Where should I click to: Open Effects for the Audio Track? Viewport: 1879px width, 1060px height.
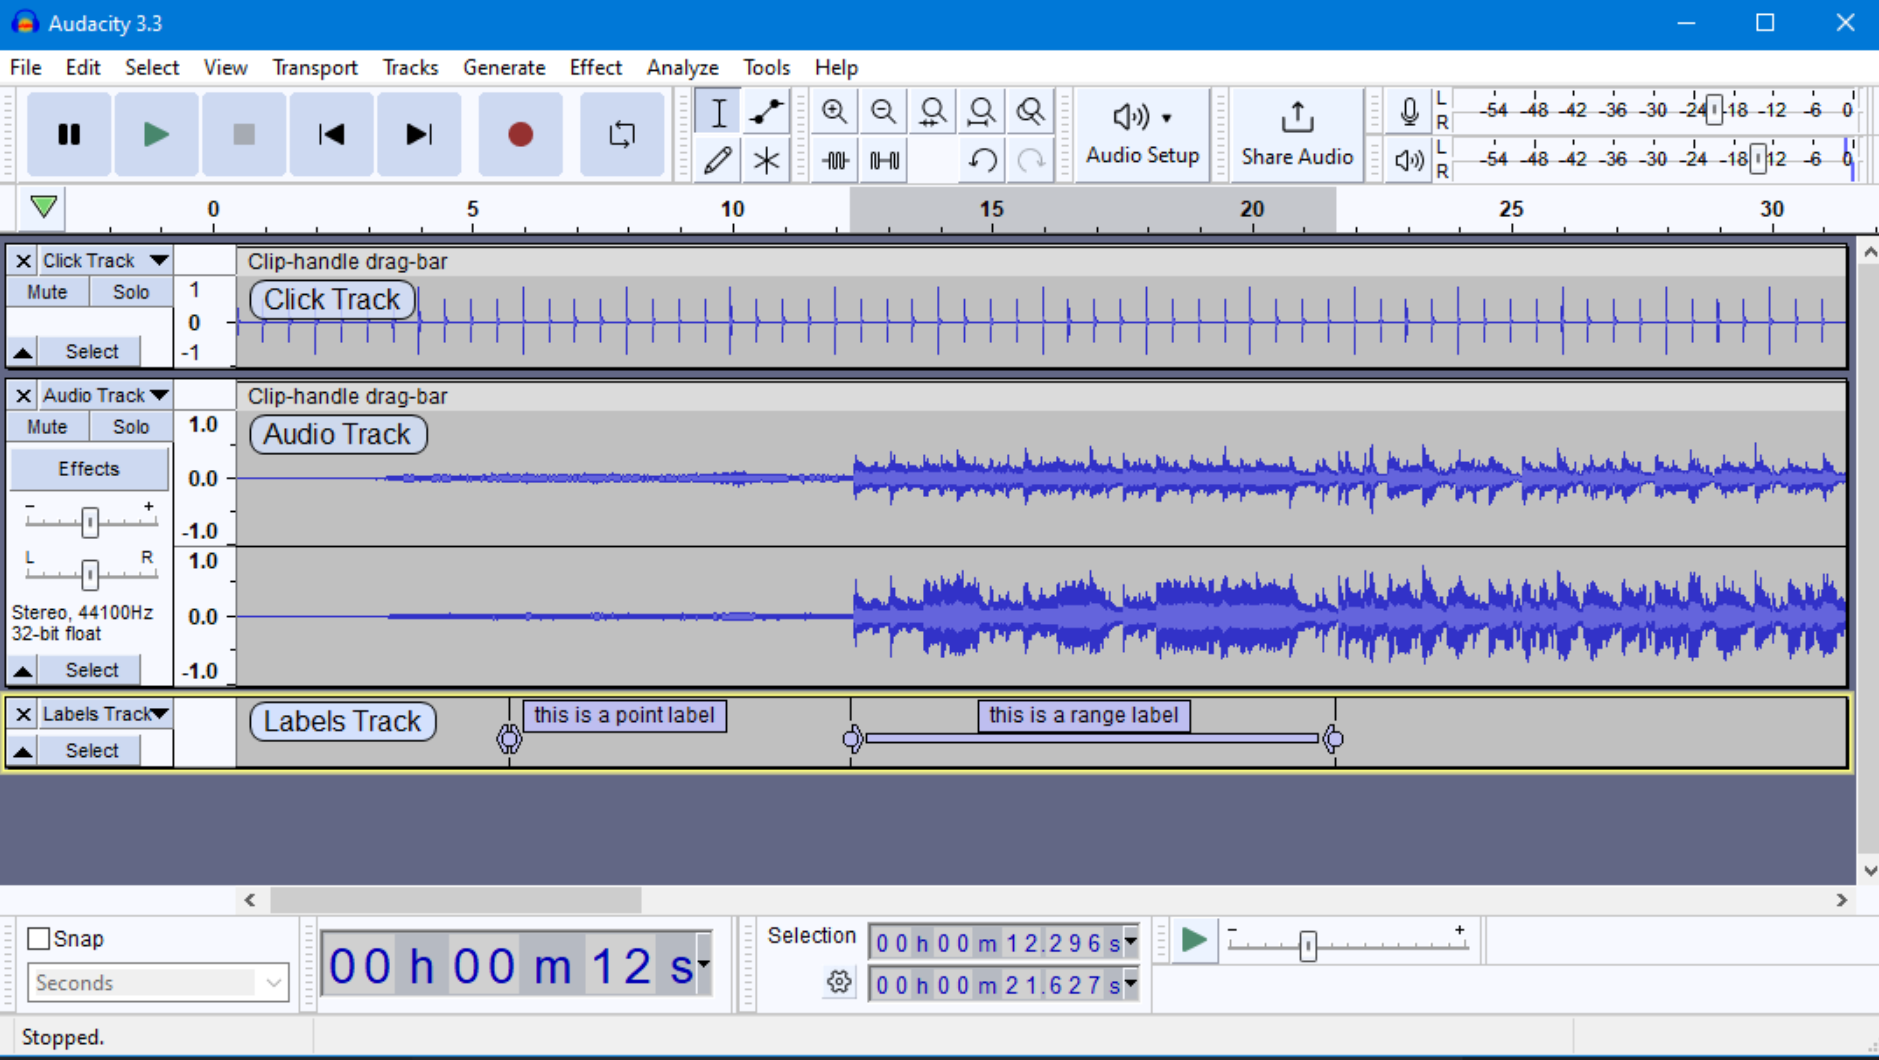[89, 468]
